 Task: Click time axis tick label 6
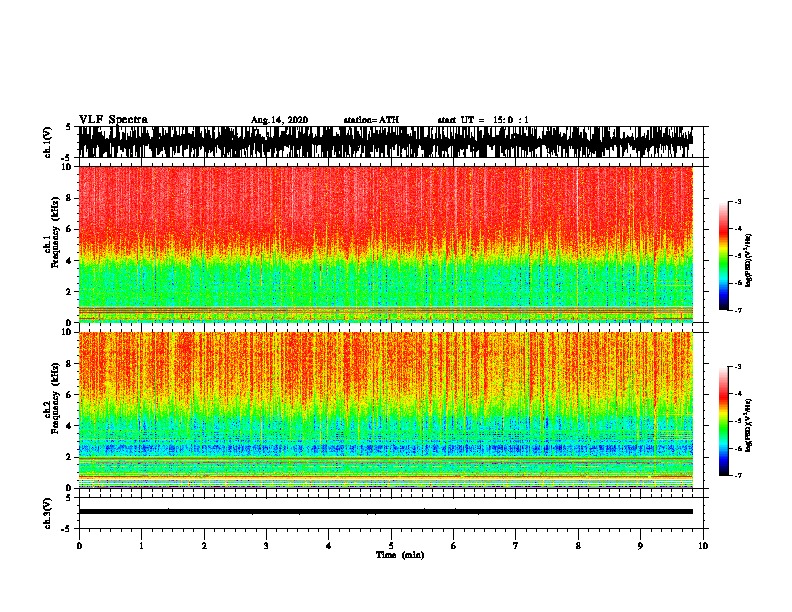(x=454, y=546)
